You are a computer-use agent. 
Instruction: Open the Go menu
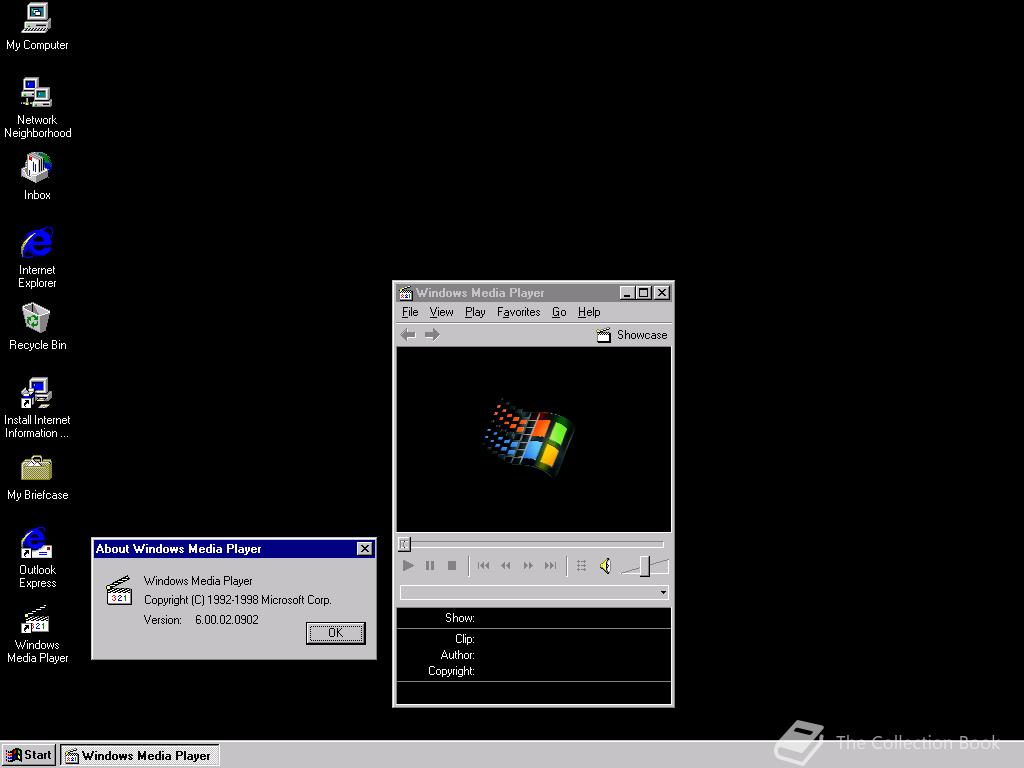point(559,312)
